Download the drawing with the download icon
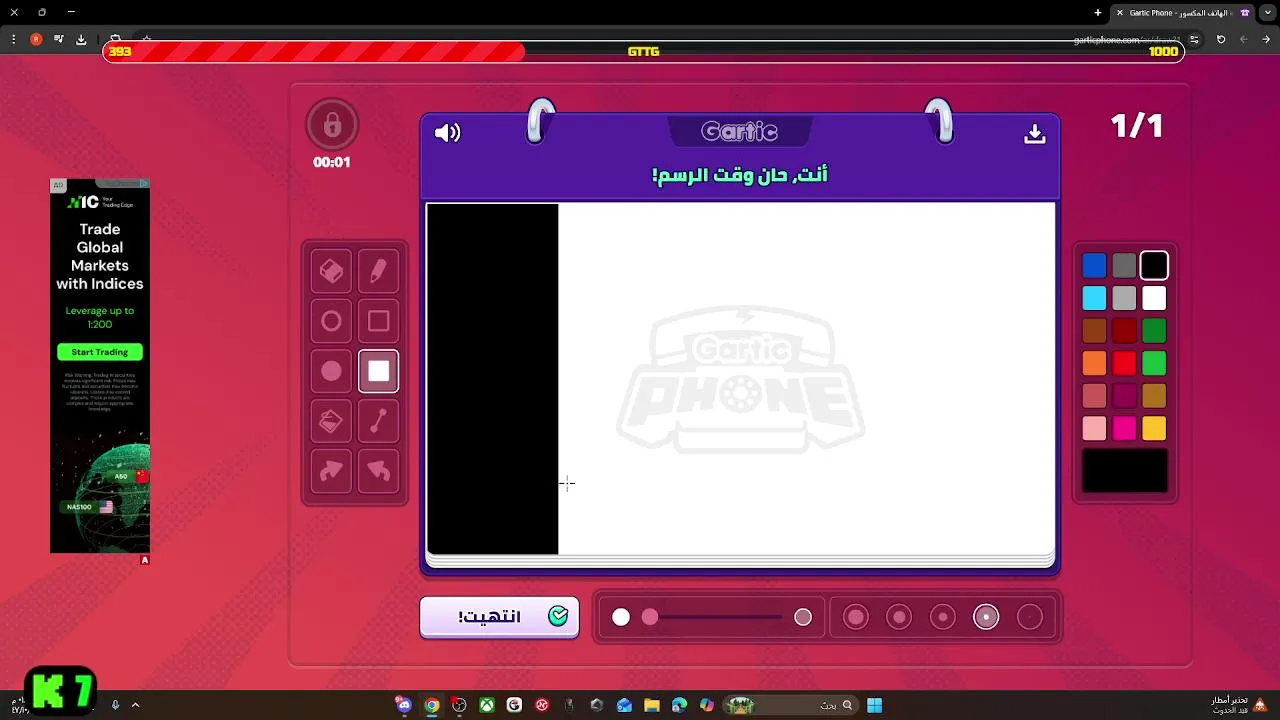Screen dimensions: 1280x720 1035,133
